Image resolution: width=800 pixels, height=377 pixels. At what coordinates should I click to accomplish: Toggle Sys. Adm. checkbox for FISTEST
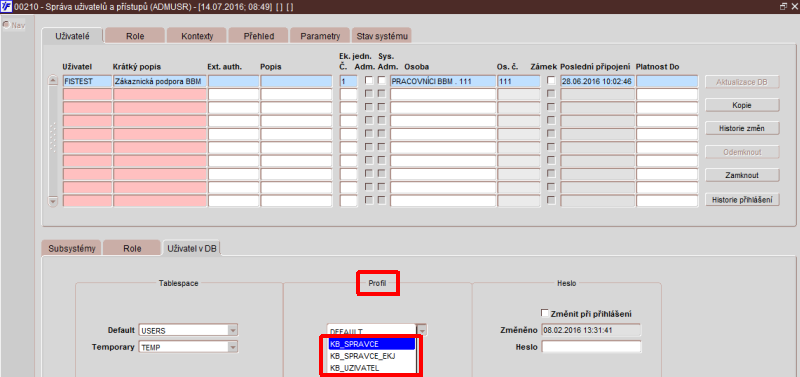coord(381,81)
